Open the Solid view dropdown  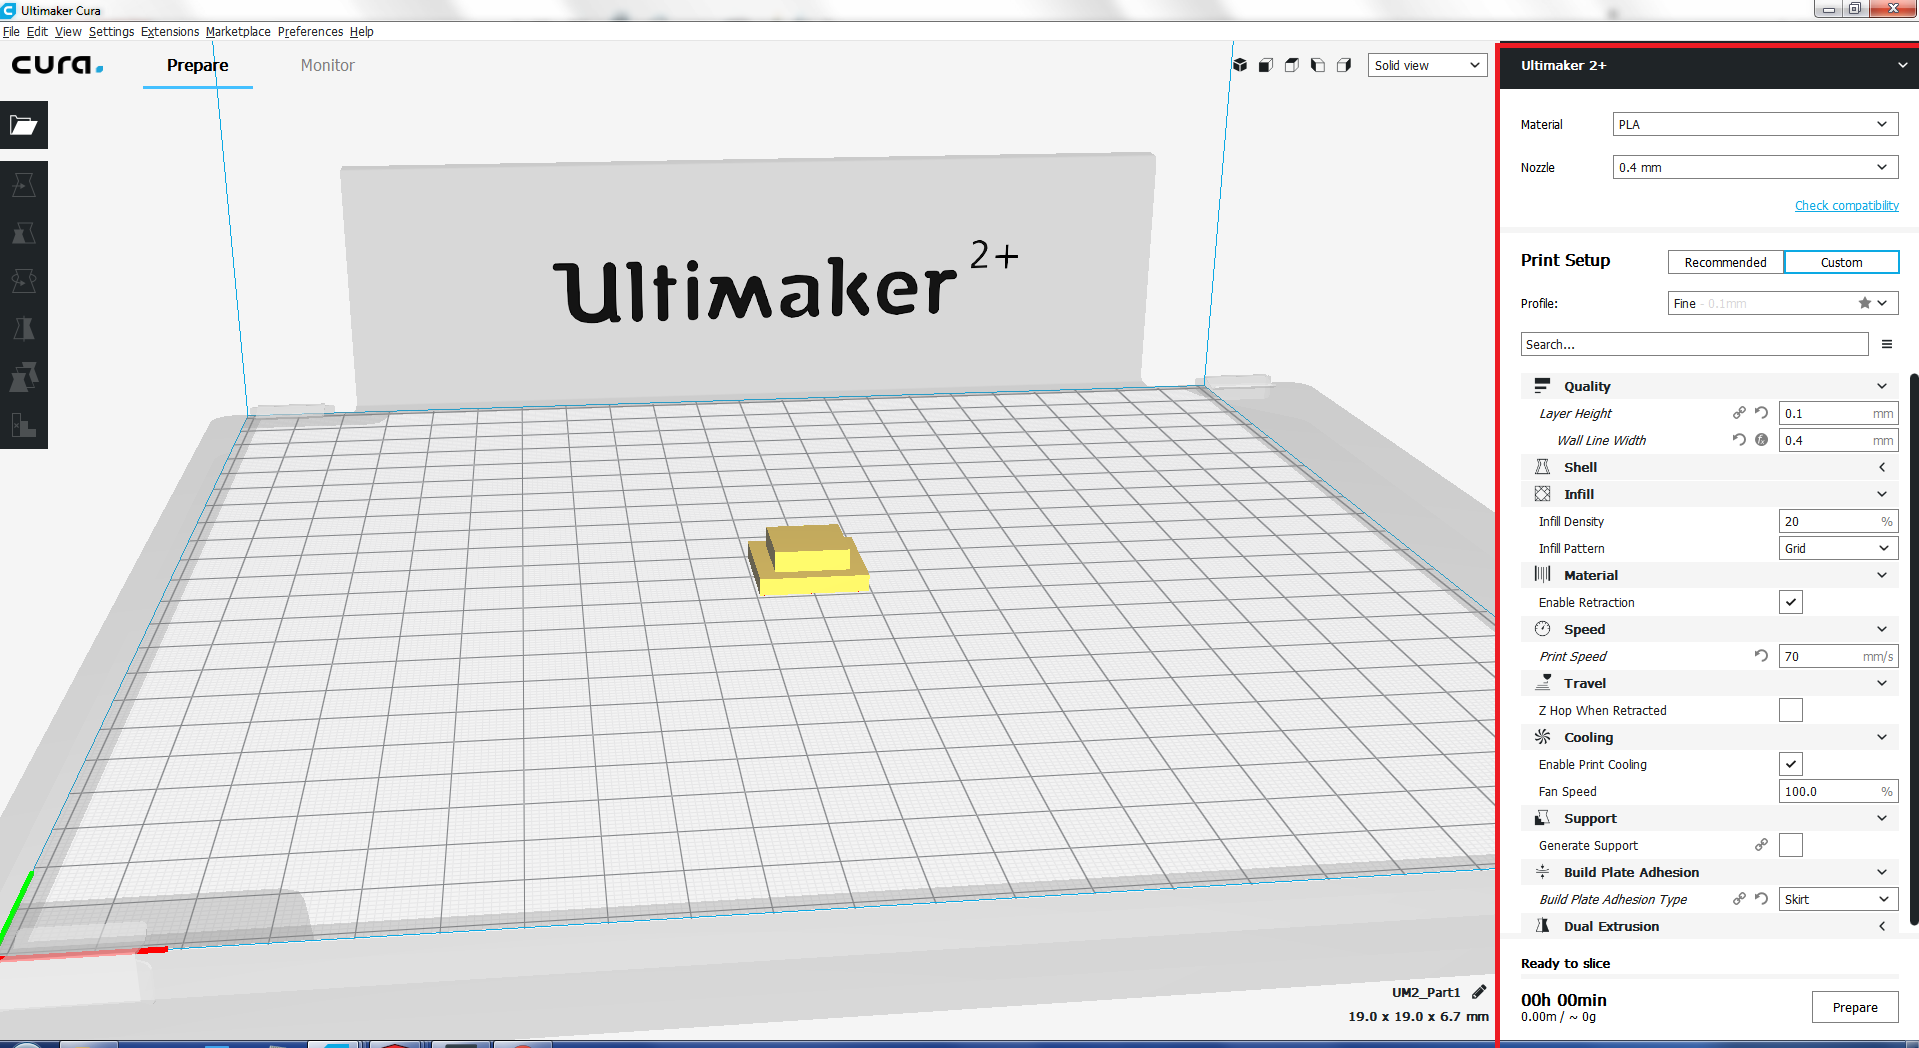[x=1427, y=65]
